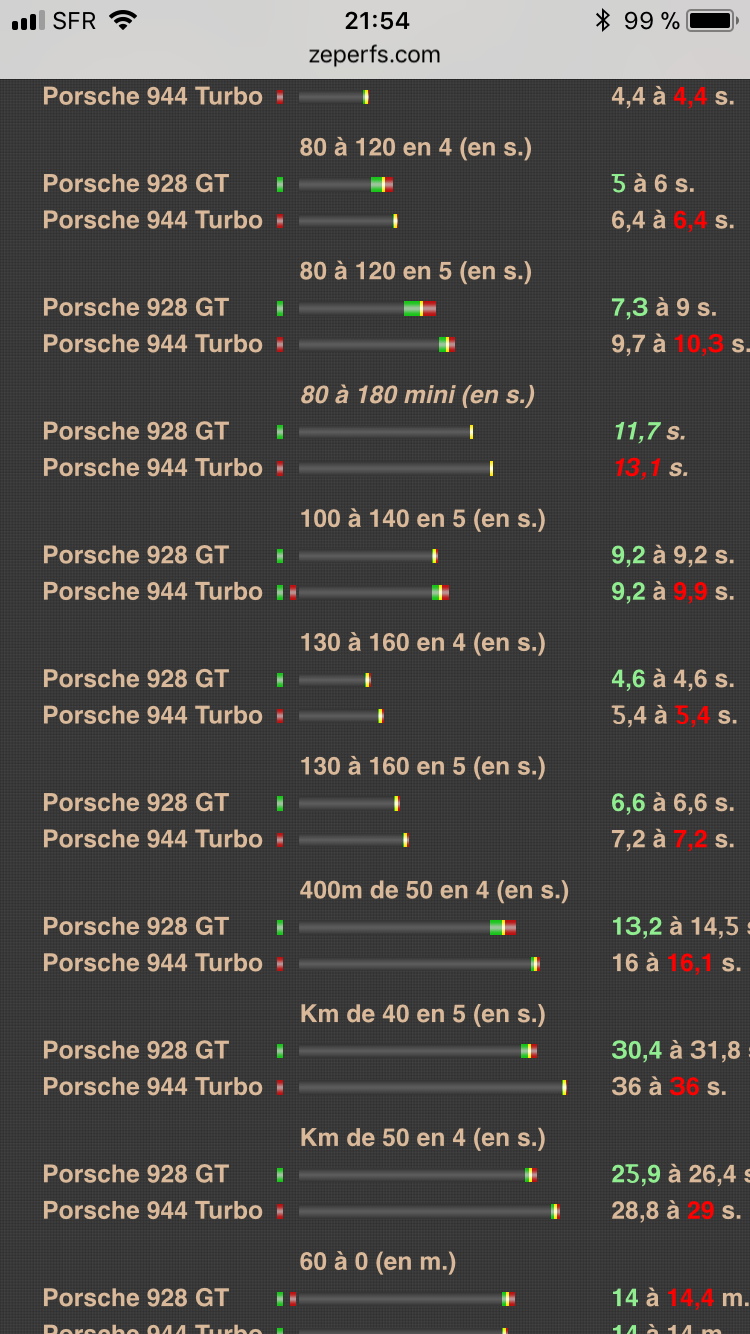Tap the '28,8 à 29 s.' value
This screenshot has height=1334, width=750.
676,1213
